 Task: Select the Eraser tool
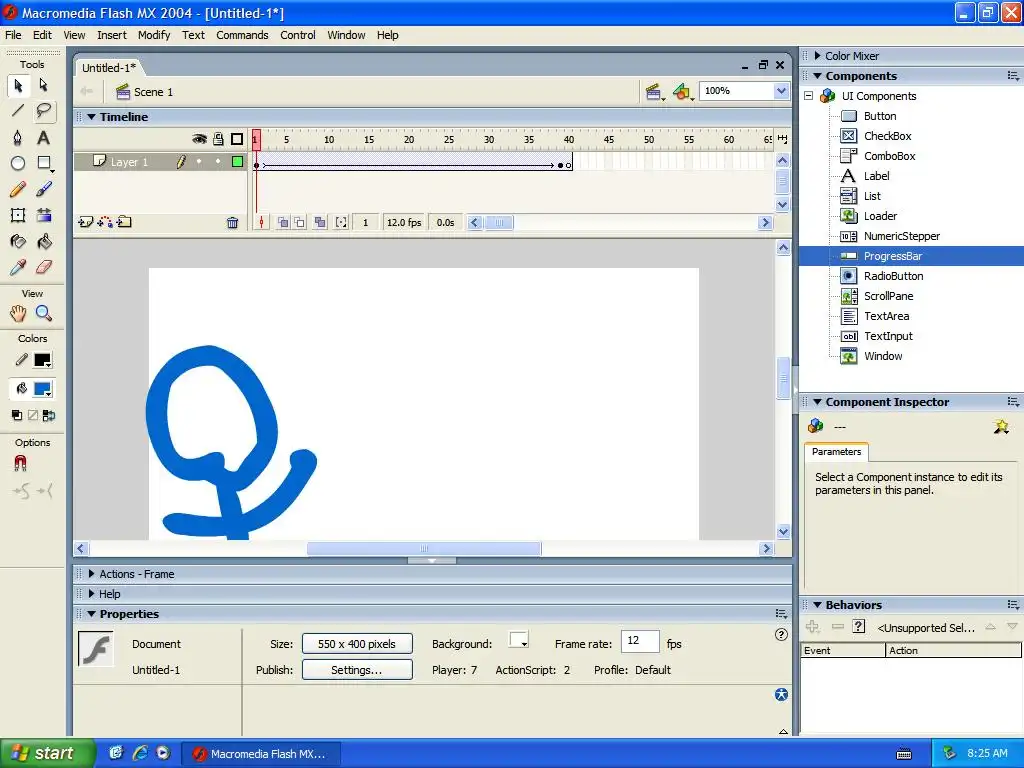coord(44,267)
